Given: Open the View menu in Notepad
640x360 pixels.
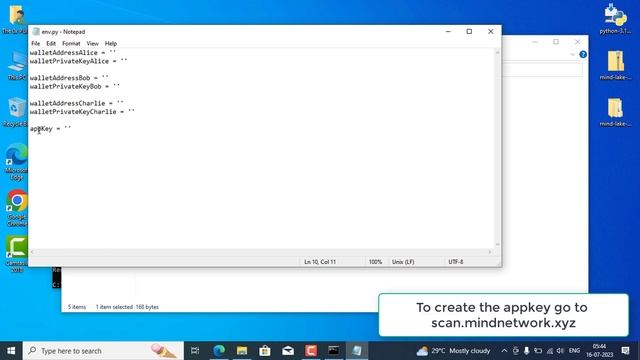Looking at the screenshot, I should coord(92,43).
